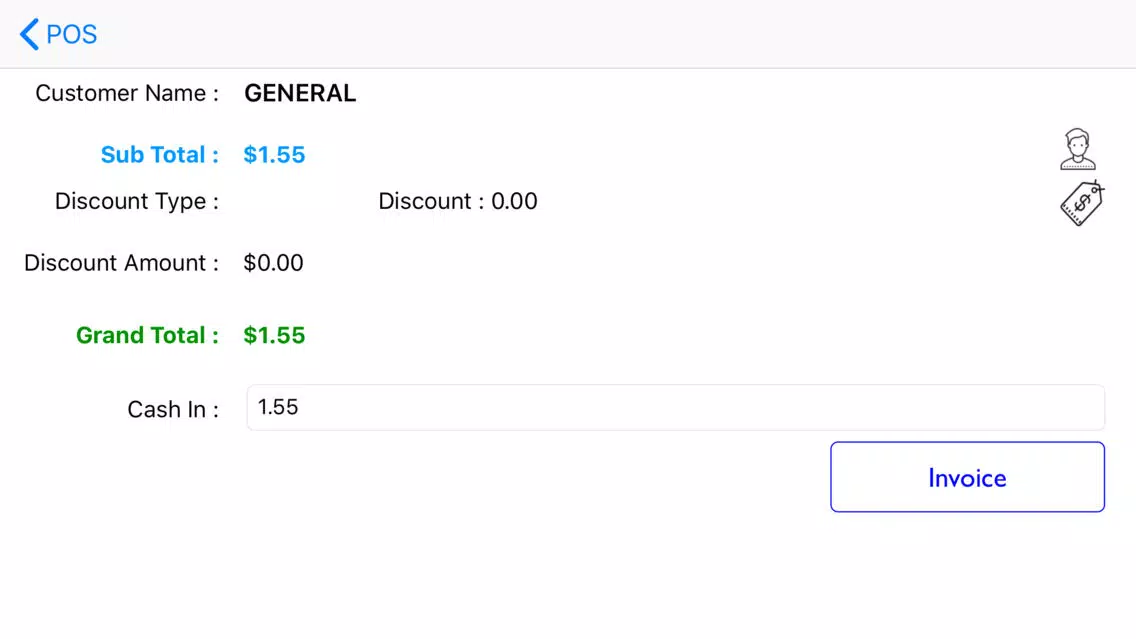Focus the Cash In input field
The width and height of the screenshot is (1136, 639).
675,407
